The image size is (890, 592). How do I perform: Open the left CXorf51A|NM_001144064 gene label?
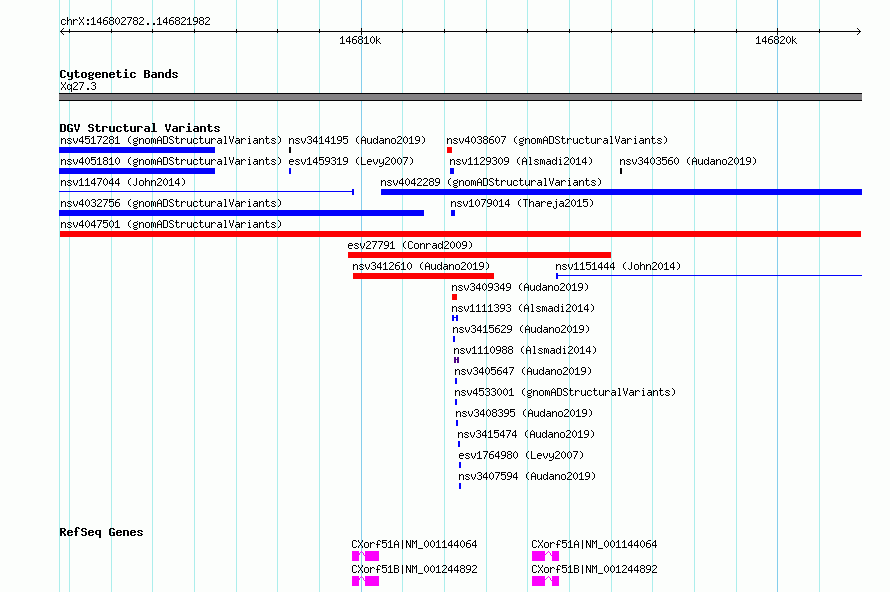click(414, 544)
